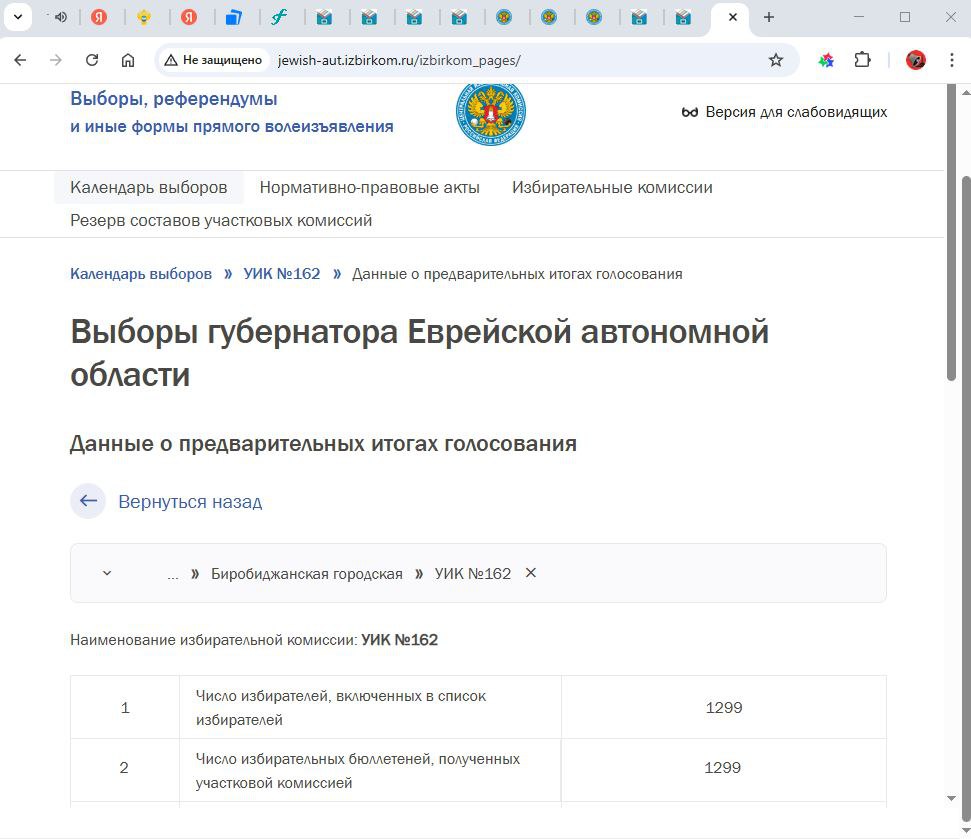The width and height of the screenshot is (971, 839).
Task: Click the page heading 'Выборы губернатора Еврейской автономной области'
Action: click(419, 353)
